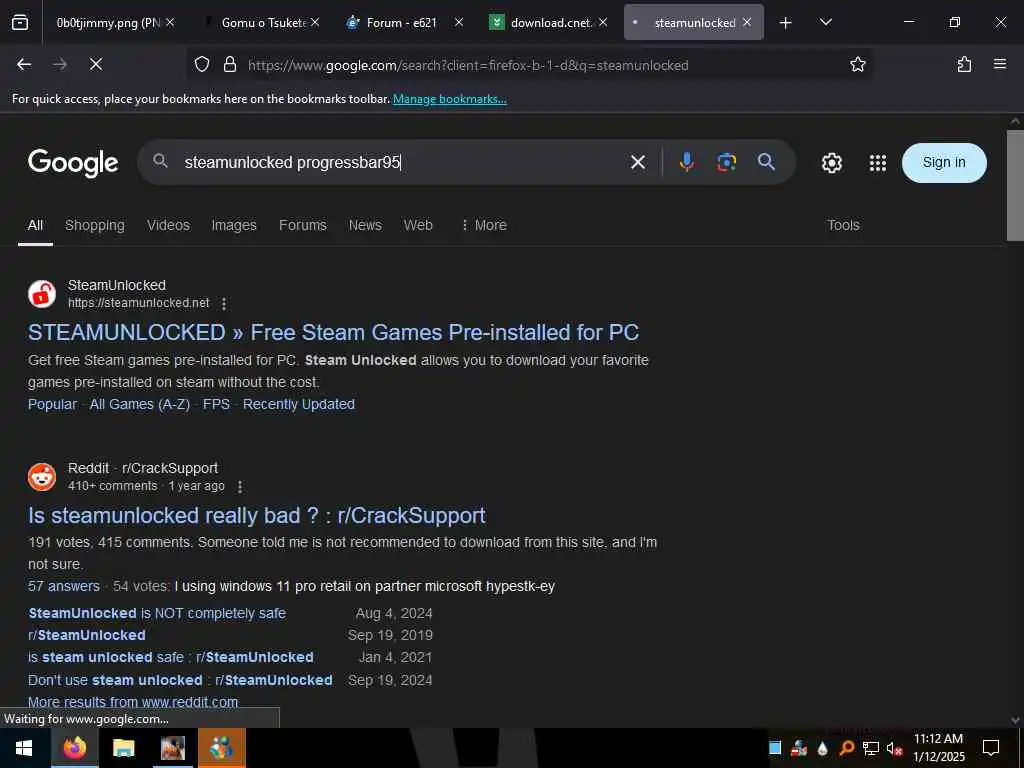
Task: Open the Popular sitelink
Action: pyautogui.click(x=52, y=404)
